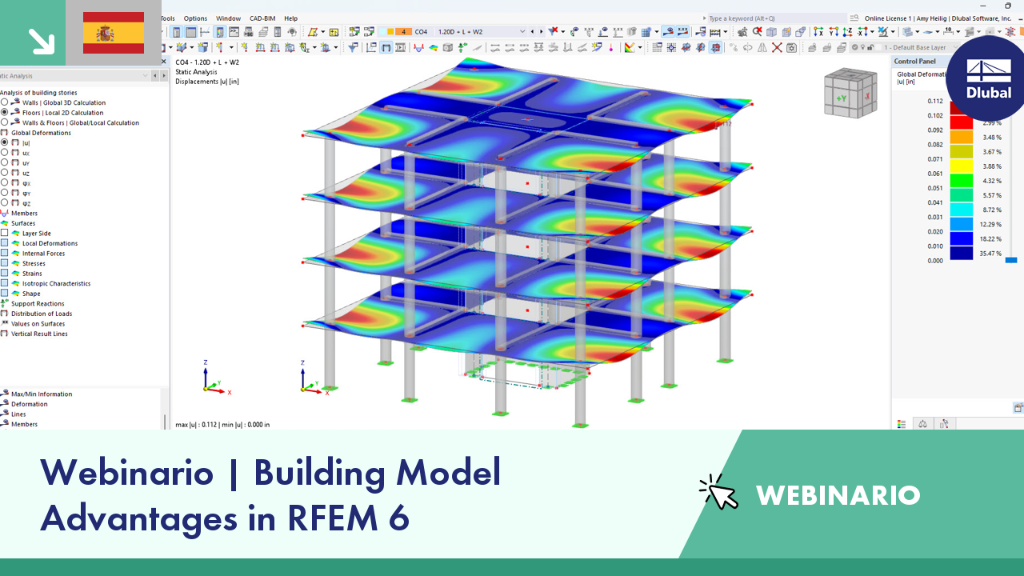Image resolution: width=1024 pixels, height=576 pixels.
Task: Click the view in X direction icon
Action: click(818, 31)
